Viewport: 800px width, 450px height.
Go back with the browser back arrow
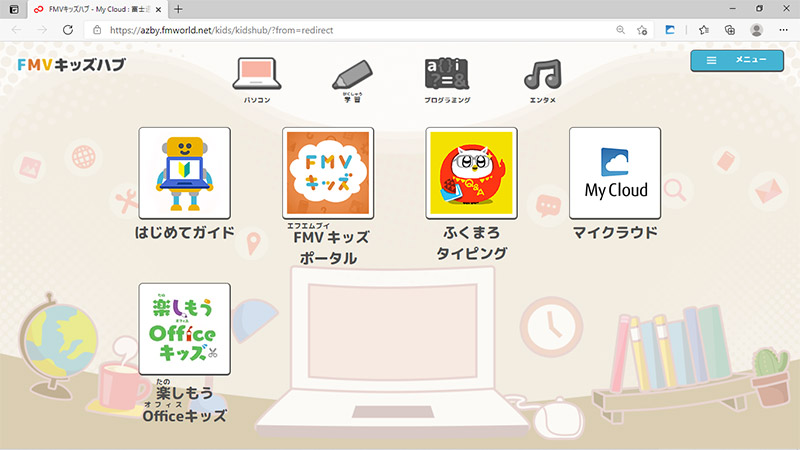16,30
